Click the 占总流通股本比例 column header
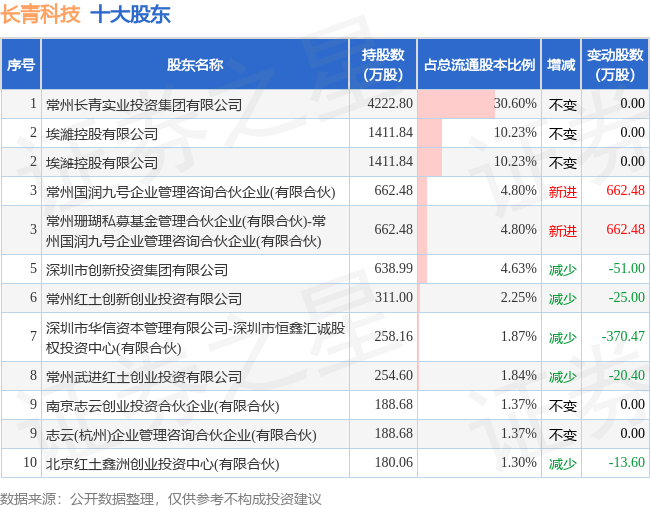 (479, 65)
